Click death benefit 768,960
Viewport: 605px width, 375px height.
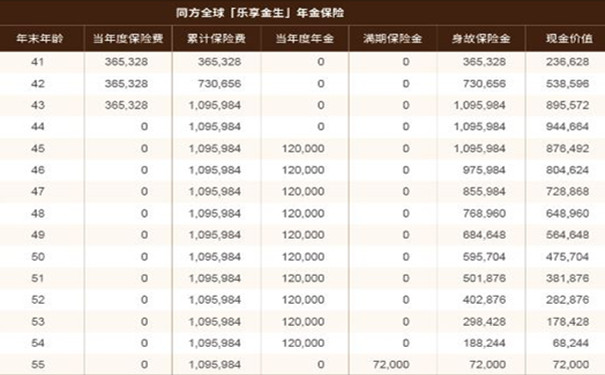tap(484, 213)
